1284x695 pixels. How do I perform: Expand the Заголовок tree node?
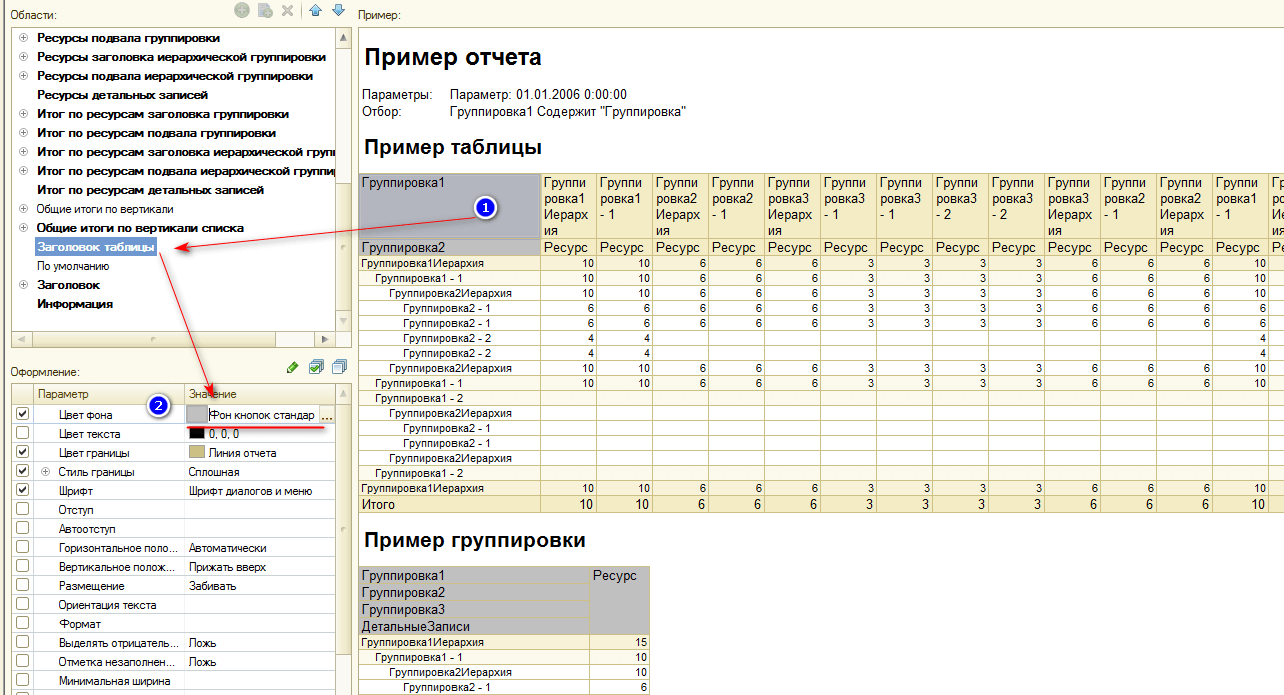(x=23, y=285)
